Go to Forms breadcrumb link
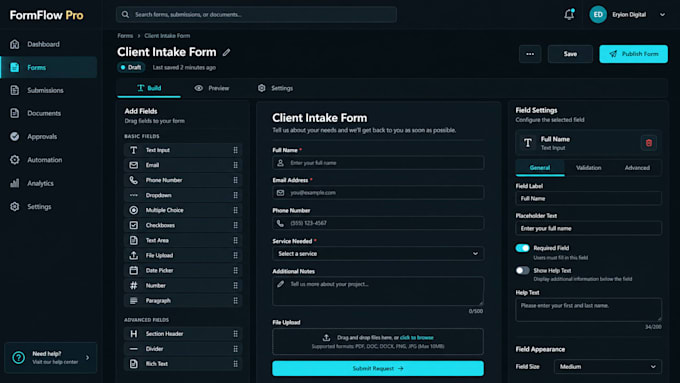 [x=125, y=36]
